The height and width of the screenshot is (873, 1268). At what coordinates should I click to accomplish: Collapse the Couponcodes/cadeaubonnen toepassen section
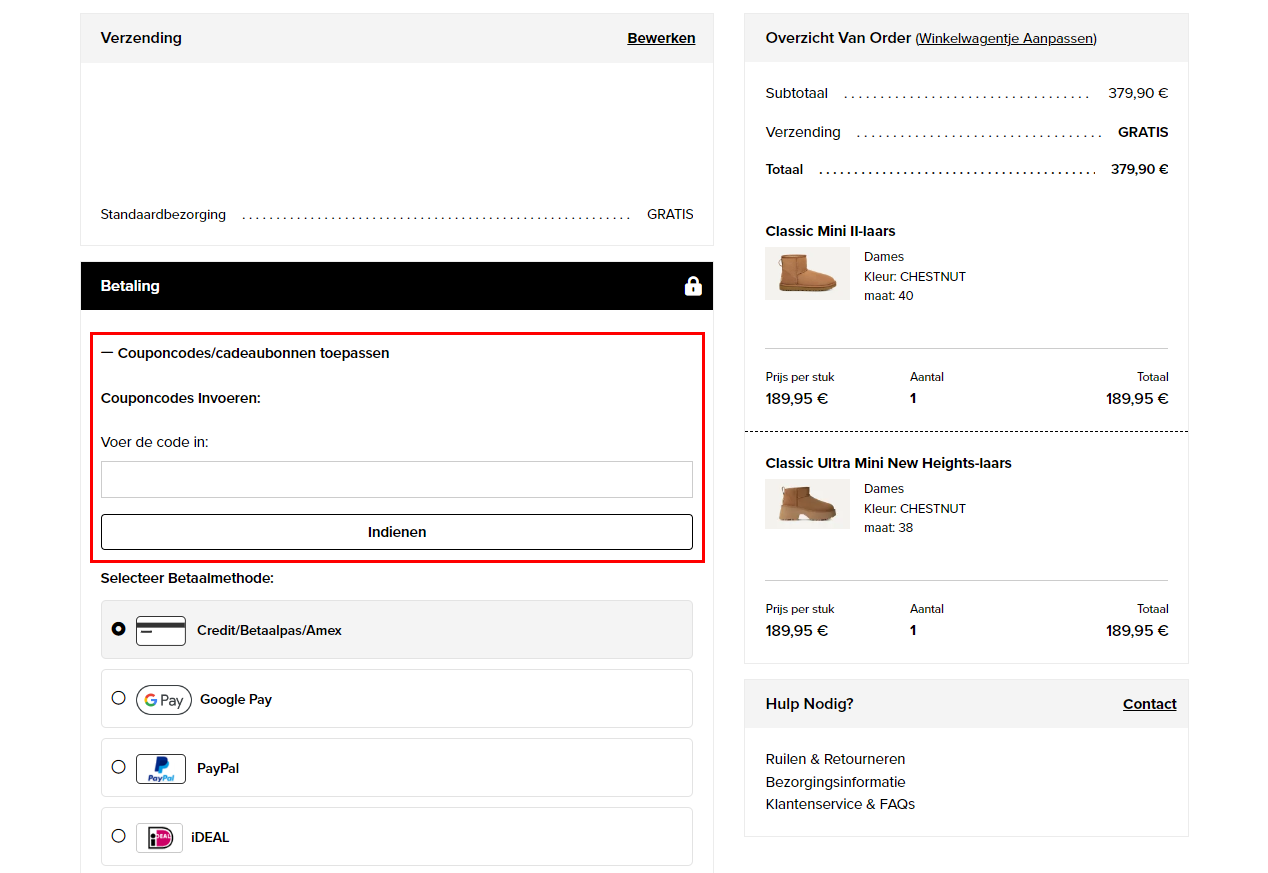pos(245,353)
